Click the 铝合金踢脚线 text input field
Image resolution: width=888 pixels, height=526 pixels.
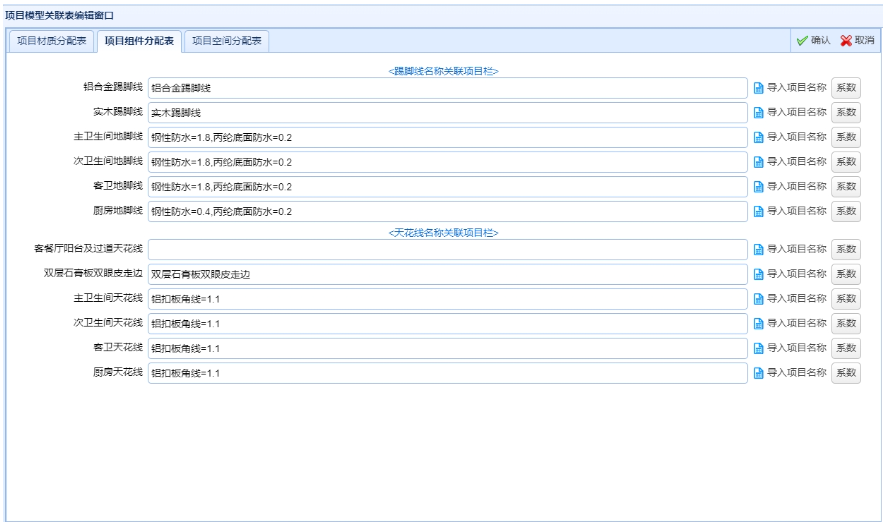pos(447,88)
